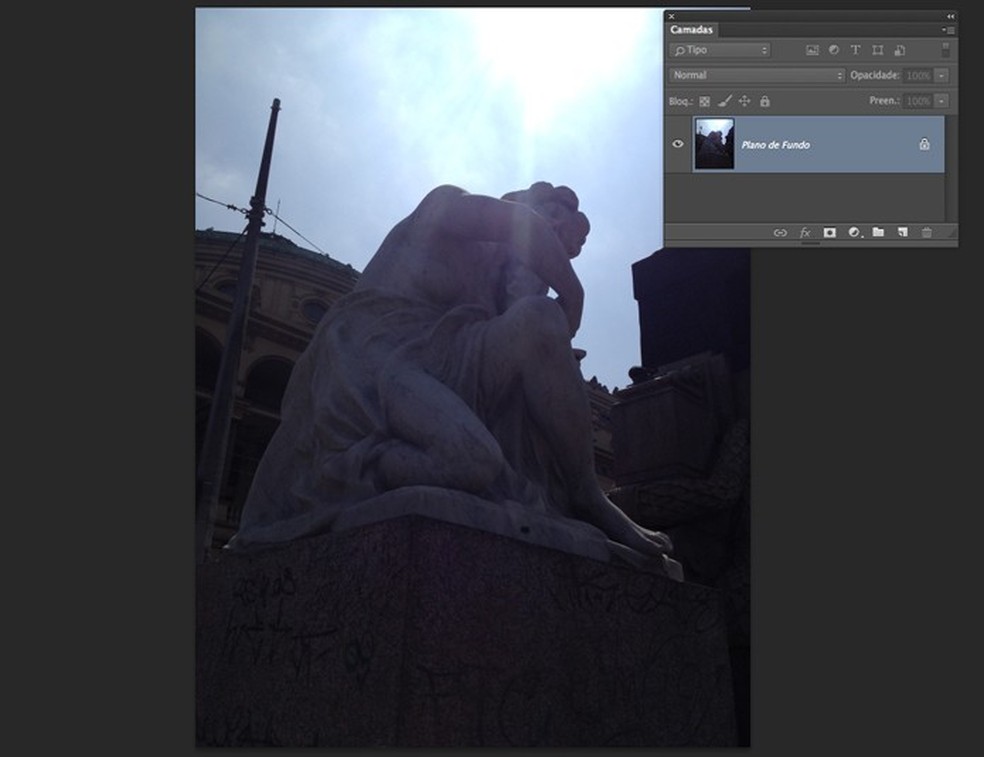Viewport: 984px width, 757px height.
Task: Toggle the layer filtering switch
Action: (945, 50)
